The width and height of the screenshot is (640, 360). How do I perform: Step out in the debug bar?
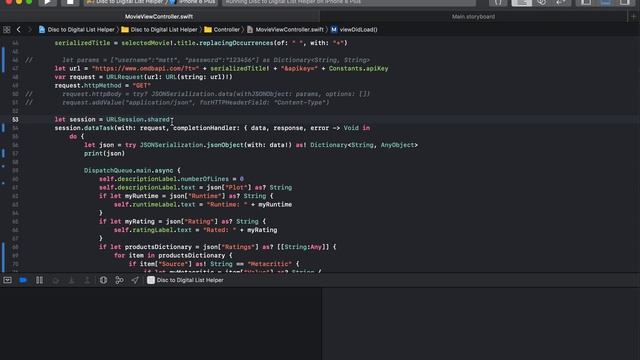[87, 280]
